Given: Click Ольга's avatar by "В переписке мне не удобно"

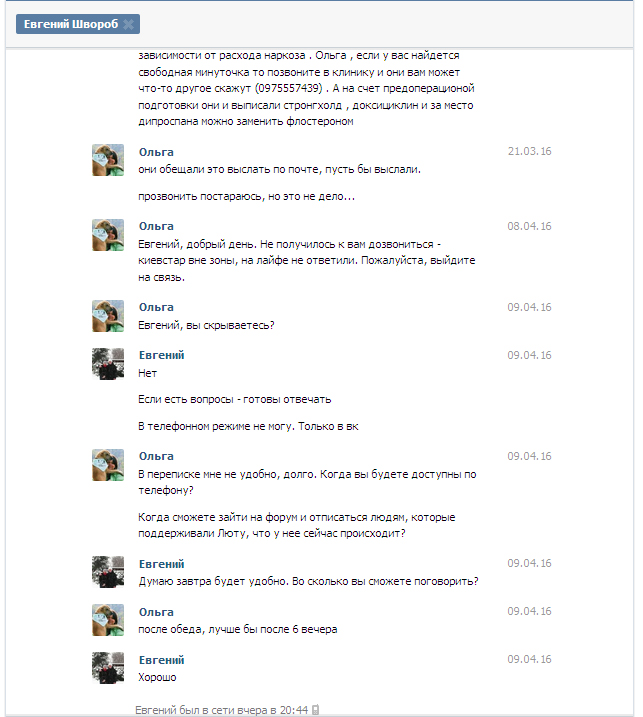Looking at the screenshot, I should click(x=108, y=465).
